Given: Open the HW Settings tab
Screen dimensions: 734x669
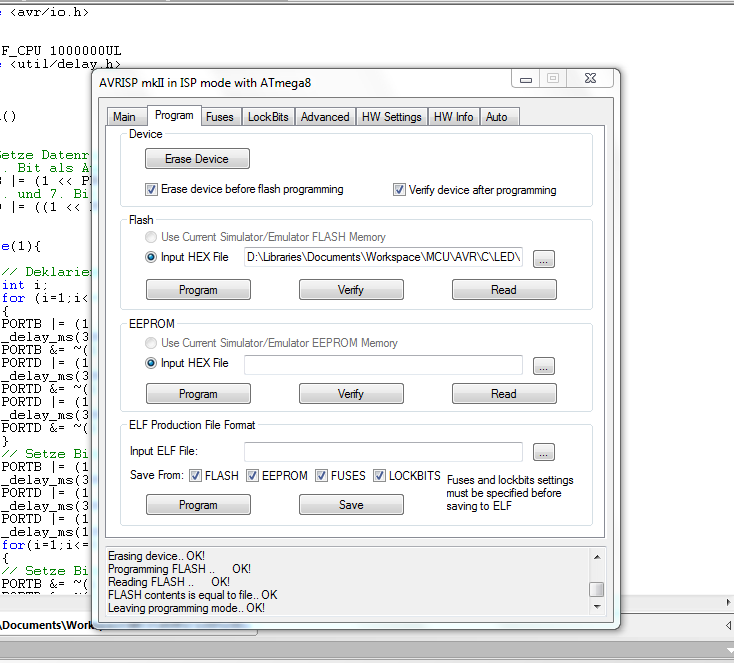Looking at the screenshot, I should coord(392,117).
